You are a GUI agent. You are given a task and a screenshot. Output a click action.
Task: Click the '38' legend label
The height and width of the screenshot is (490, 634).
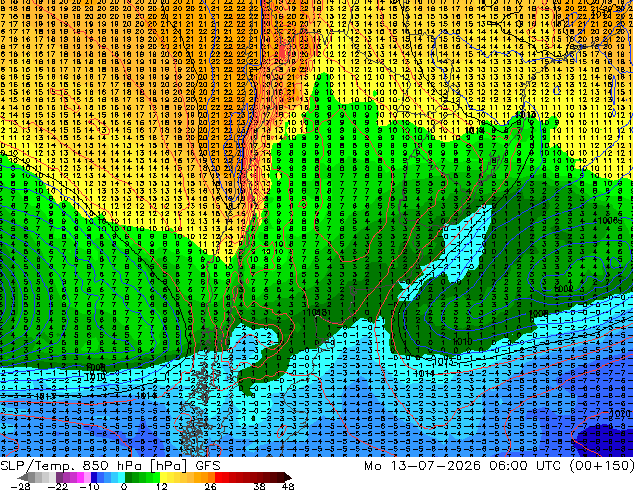click(260, 486)
